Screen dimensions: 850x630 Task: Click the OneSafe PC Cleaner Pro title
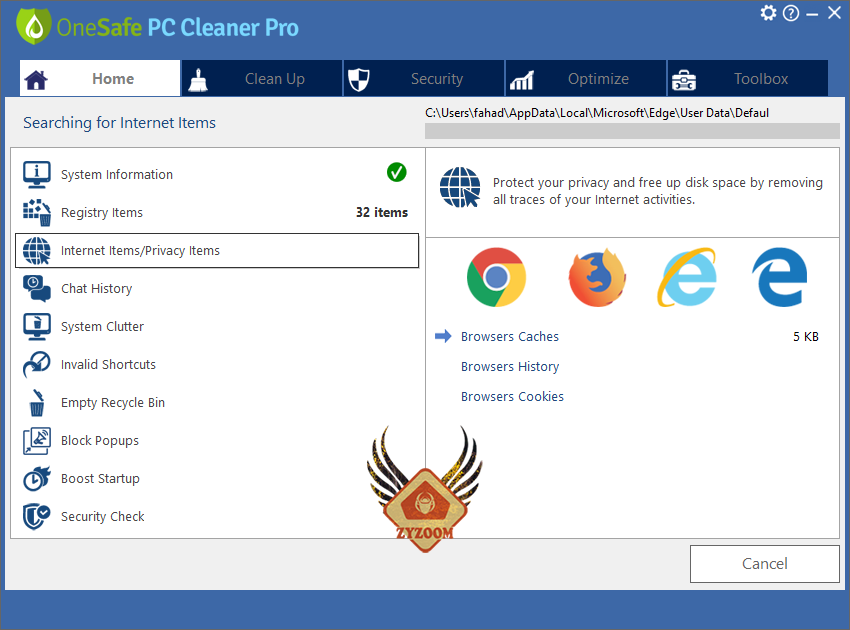(x=177, y=28)
